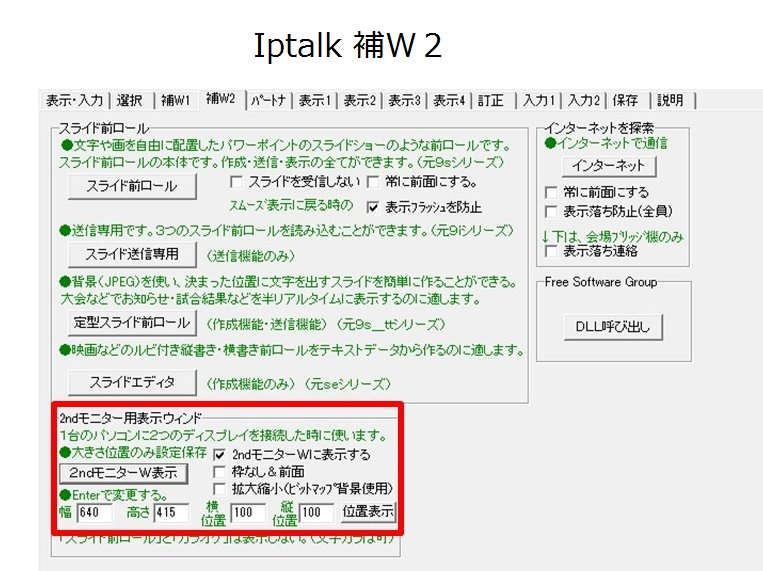Click the 幅 field showing 640

click(x=94, y=513)
